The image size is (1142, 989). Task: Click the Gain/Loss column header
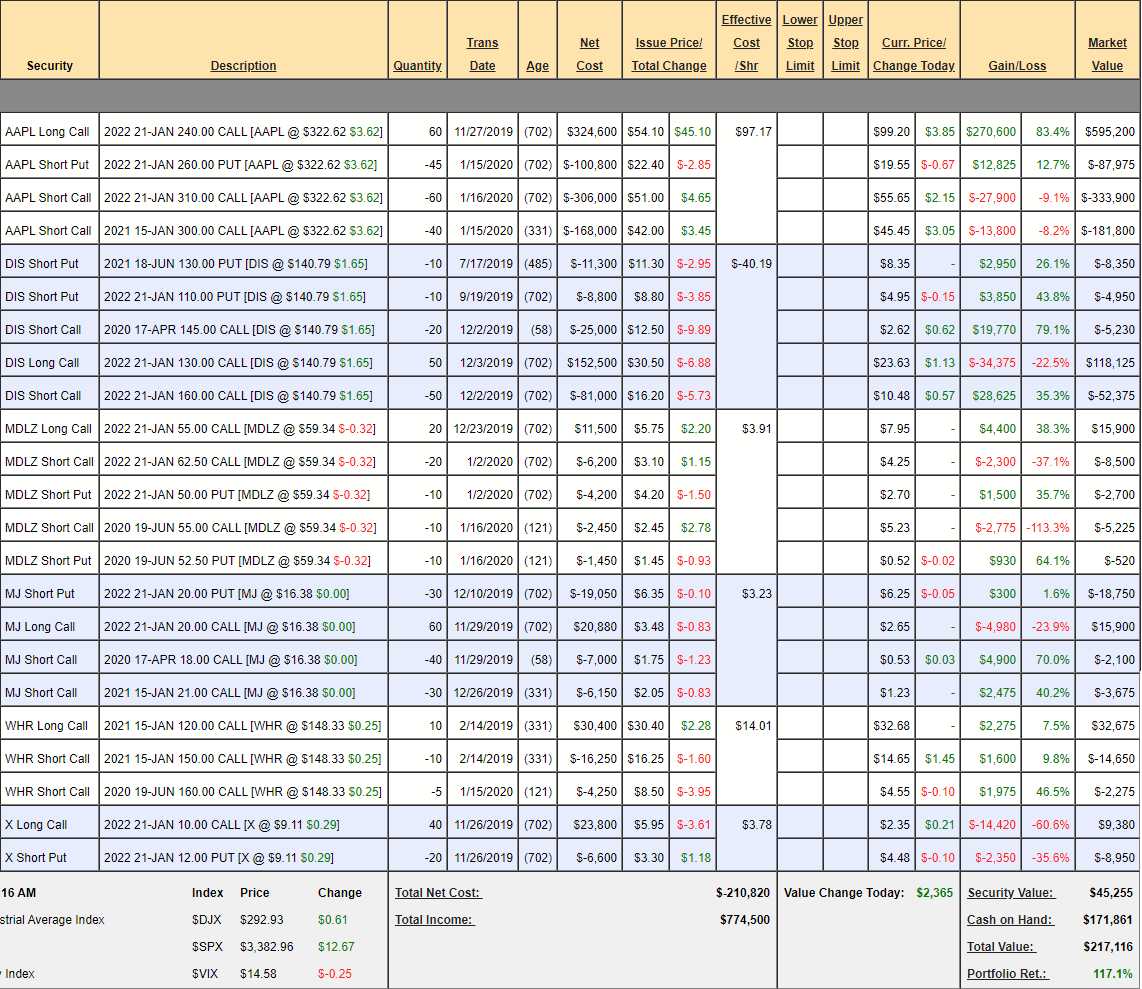(1017, 66)
